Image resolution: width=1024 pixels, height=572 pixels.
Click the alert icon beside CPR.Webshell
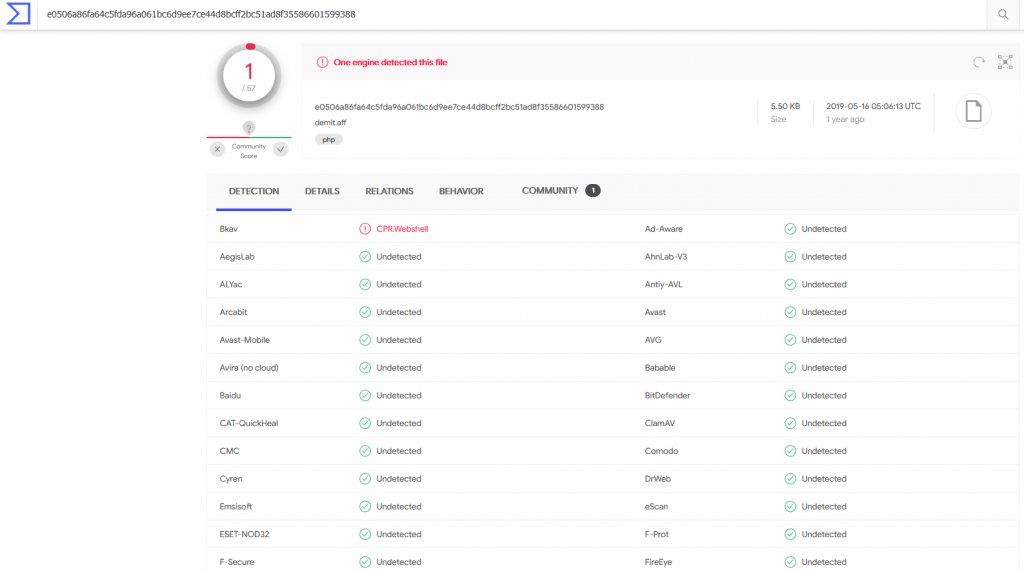click(x=365, y=229)
